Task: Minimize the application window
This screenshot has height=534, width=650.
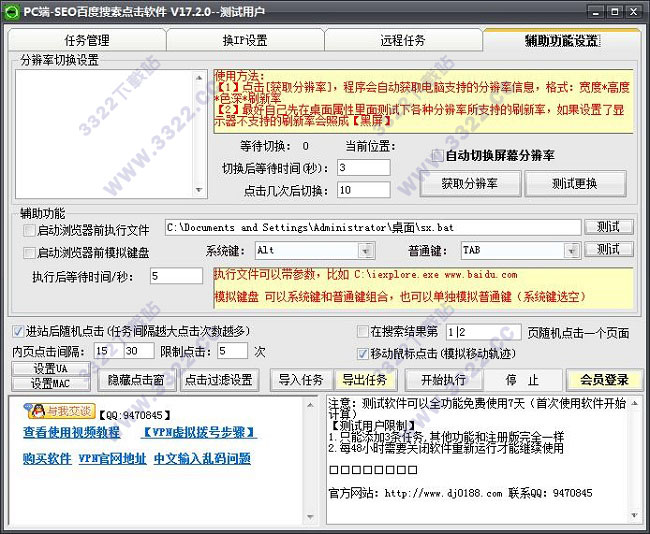Action: click(x=596, y=12)
